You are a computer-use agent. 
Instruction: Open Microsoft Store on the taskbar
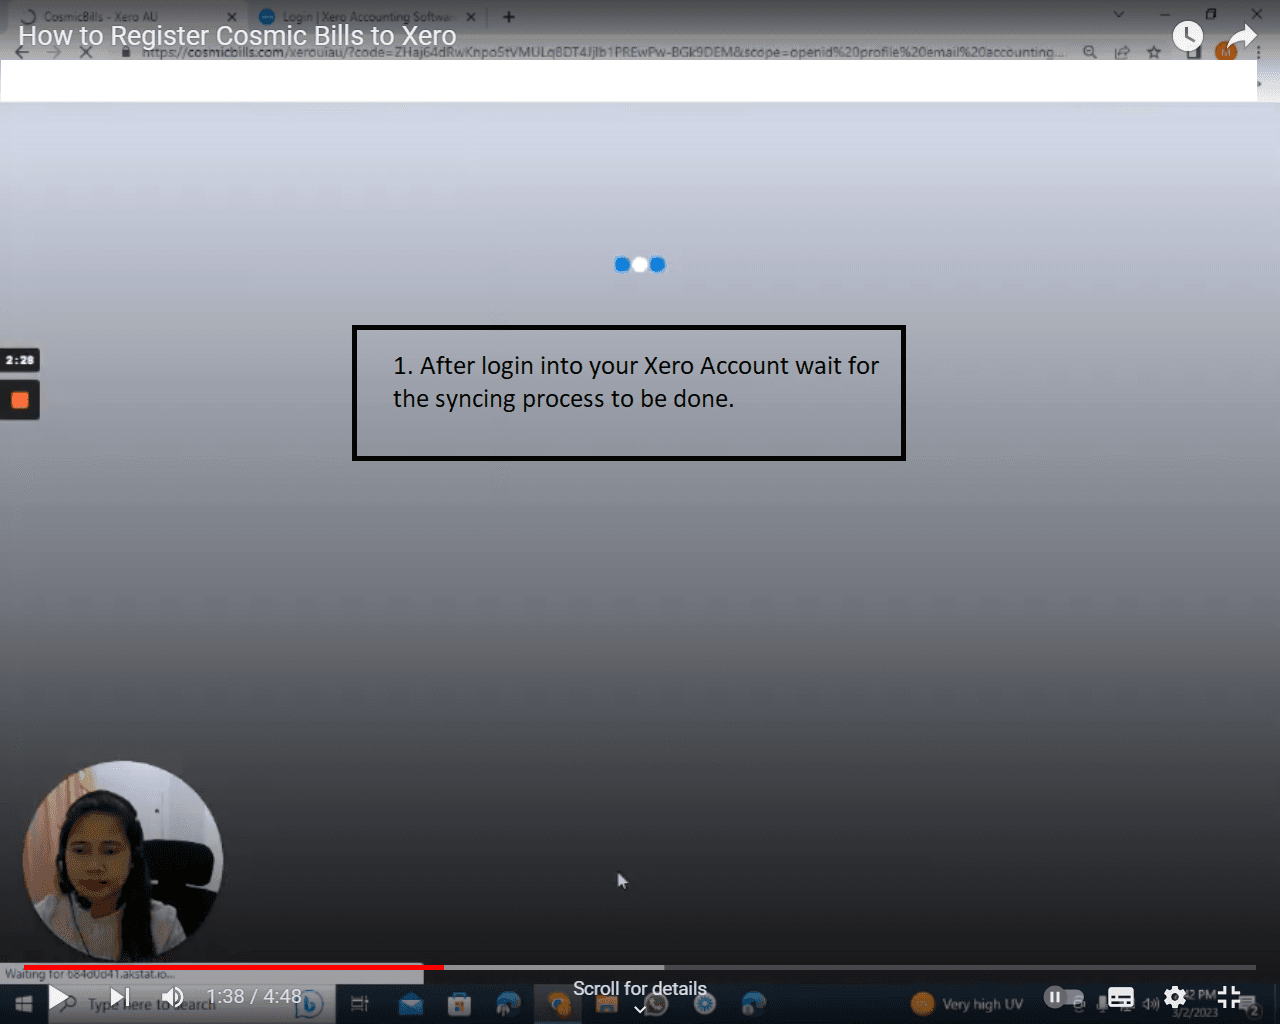459,1003
